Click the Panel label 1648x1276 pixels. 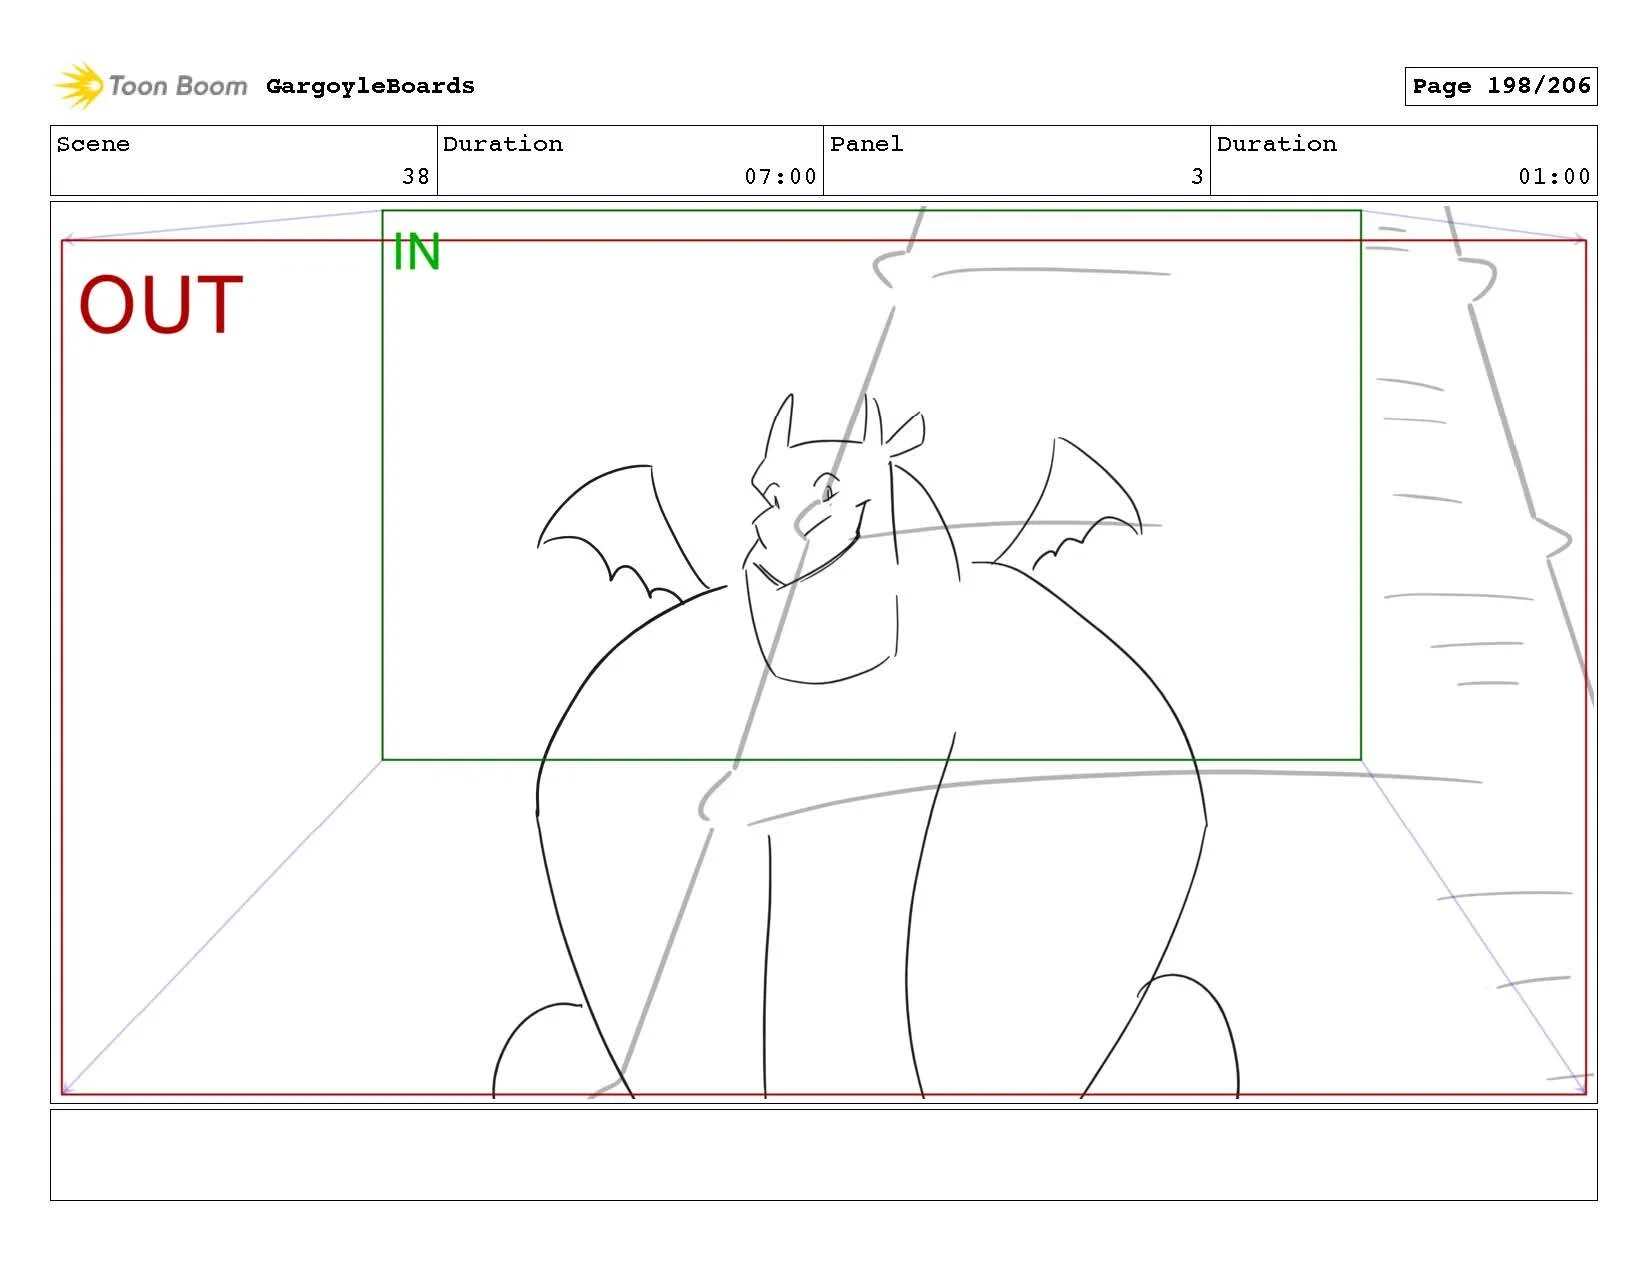pos(866,144)
